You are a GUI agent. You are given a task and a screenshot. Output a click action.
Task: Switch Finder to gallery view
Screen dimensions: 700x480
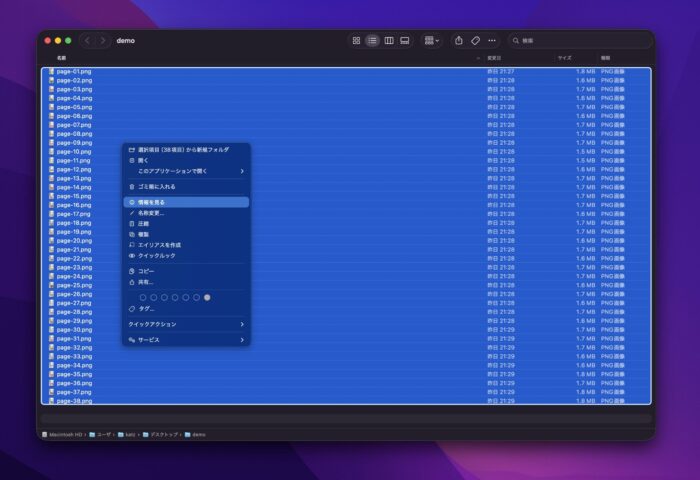pos(405,41)
